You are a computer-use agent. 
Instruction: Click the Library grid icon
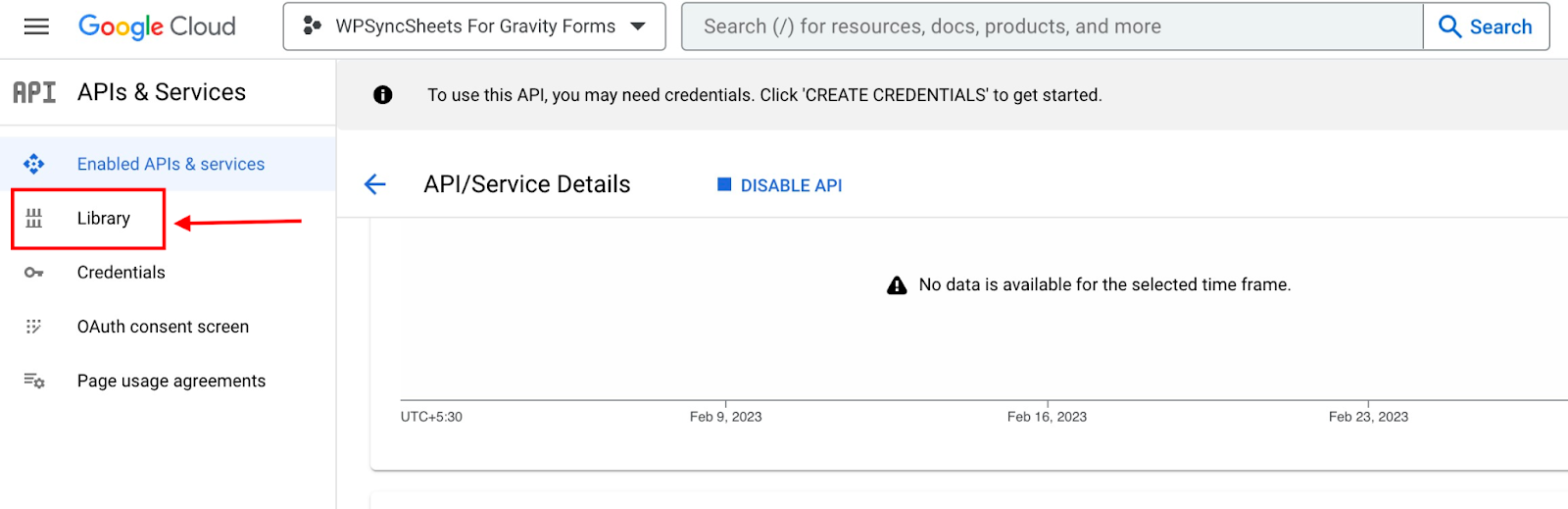coord(34,218)
